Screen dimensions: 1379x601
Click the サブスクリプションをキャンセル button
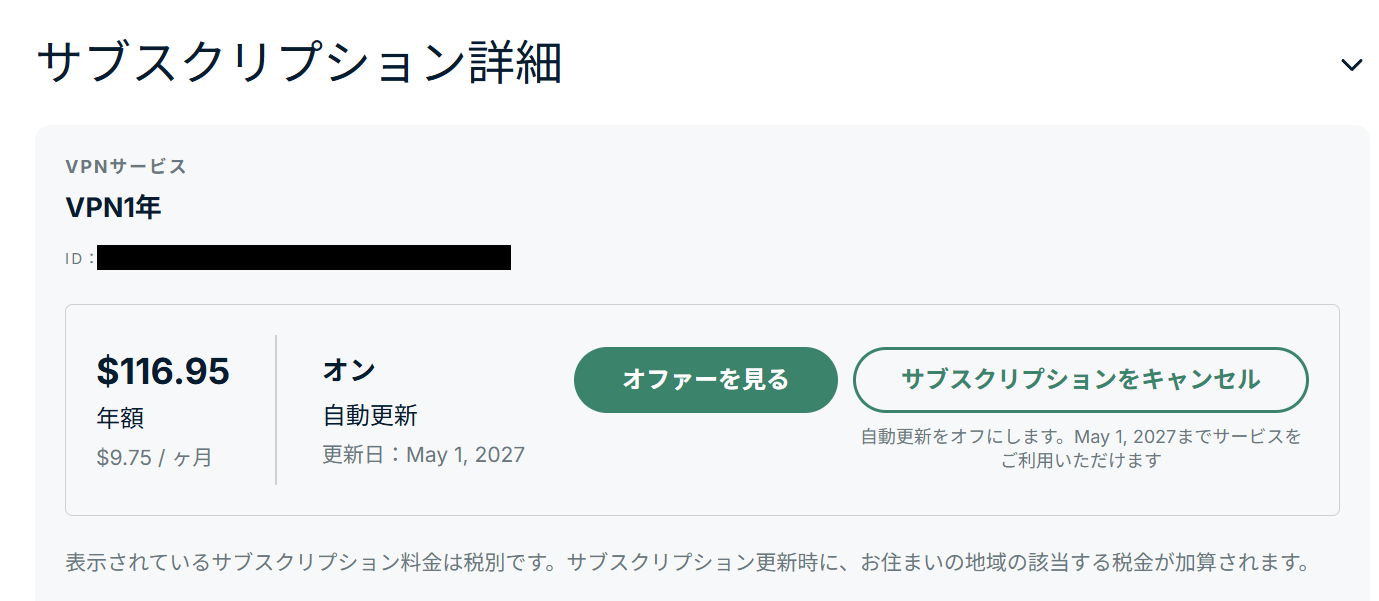(1080, 380)
